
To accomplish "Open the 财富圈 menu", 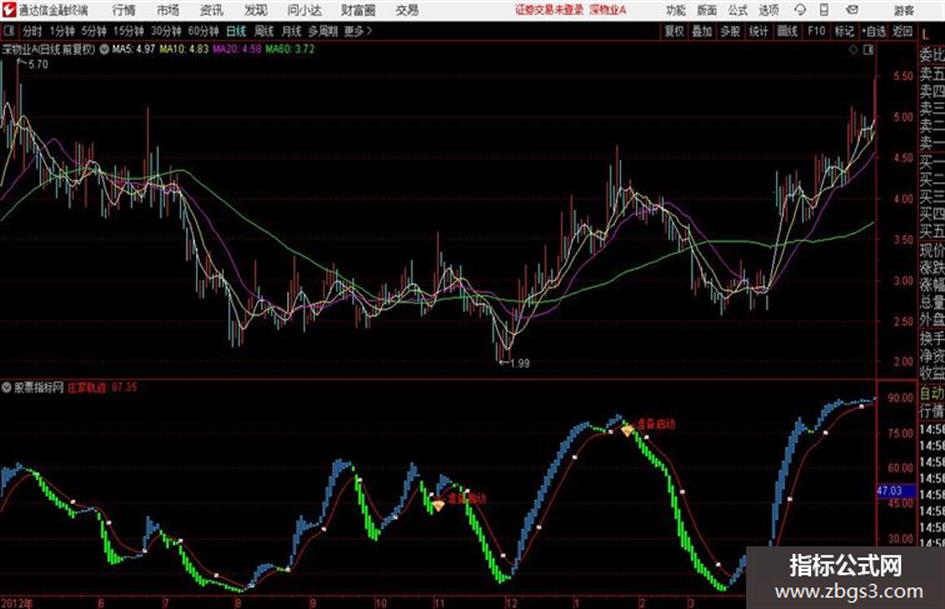I will click(x=358, y=10).
